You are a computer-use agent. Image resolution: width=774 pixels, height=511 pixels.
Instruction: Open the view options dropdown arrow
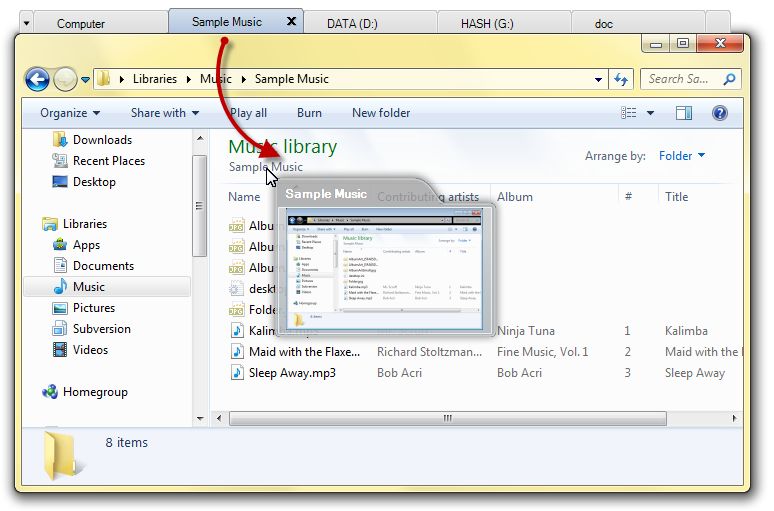point(651,113)
